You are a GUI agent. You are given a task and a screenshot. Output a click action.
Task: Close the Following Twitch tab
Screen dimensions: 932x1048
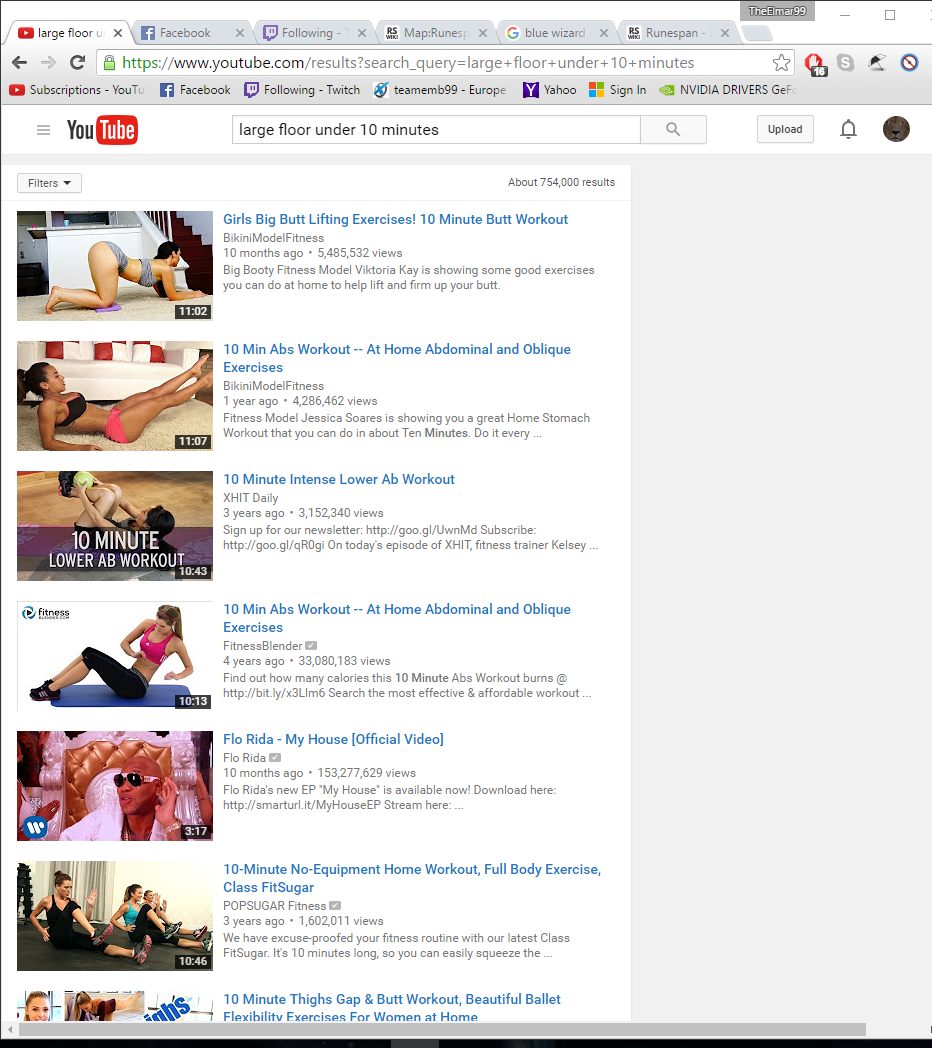(362, 33)
